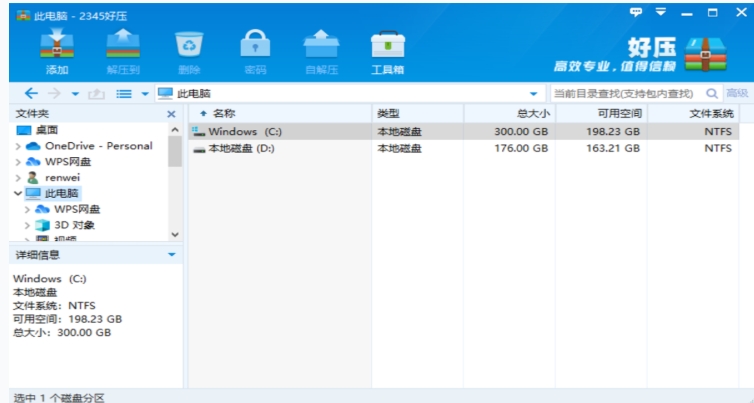Image resolution: width=754 pixels, height=403 pixels.
Task: Expand the top-level WPS网盘 node below OneDrive
Action: click(18, 162)
